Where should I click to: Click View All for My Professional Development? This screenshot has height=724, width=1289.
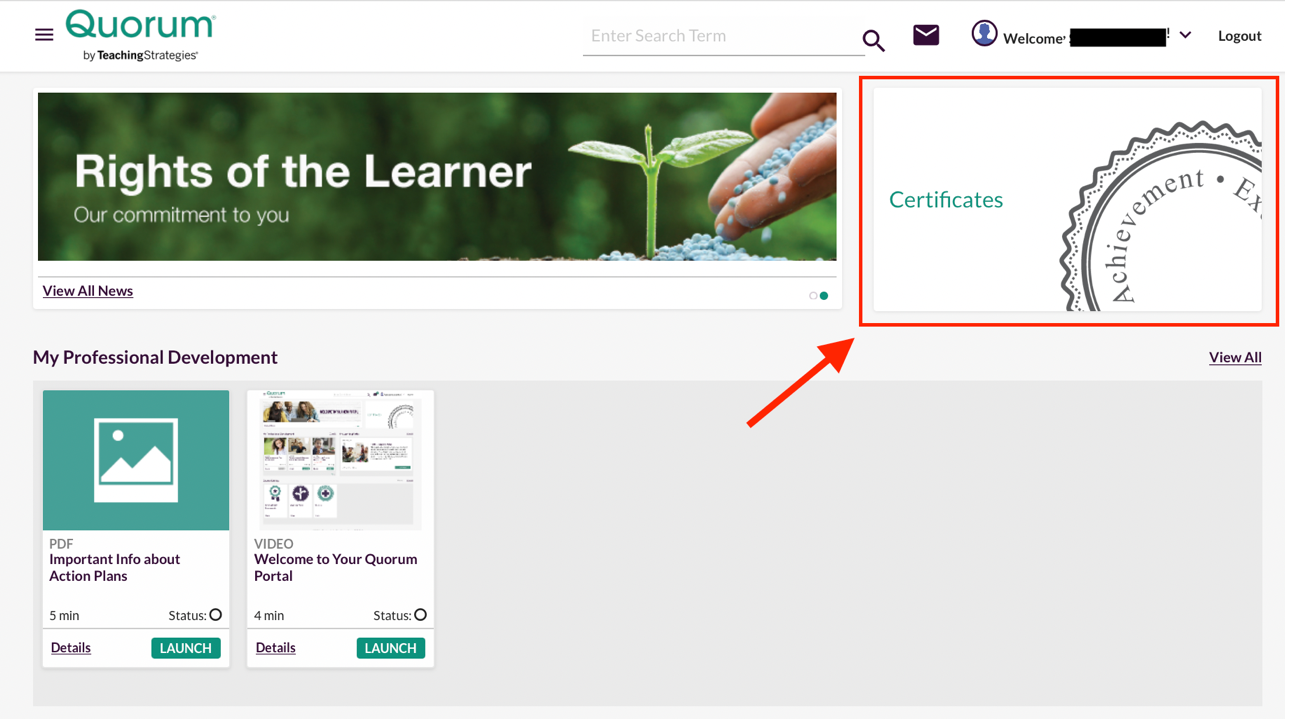(x=1235, y=357)
